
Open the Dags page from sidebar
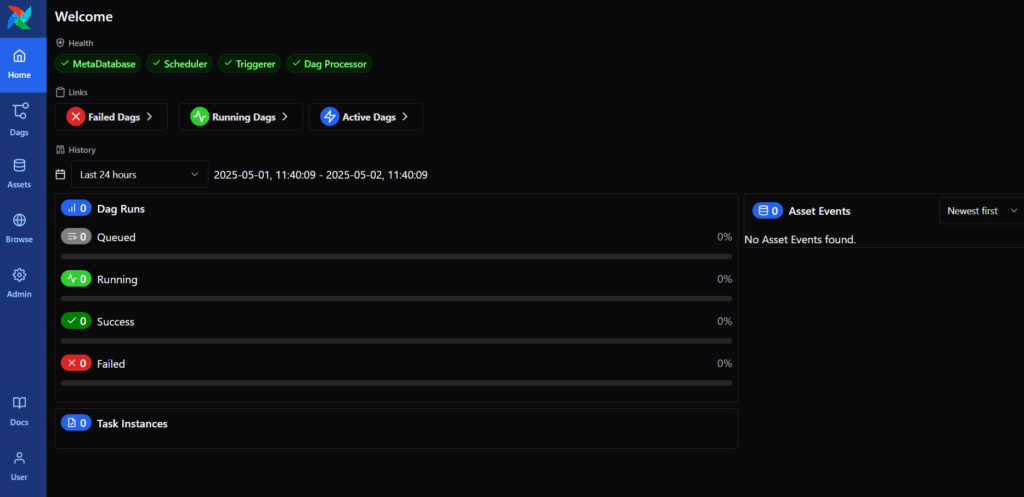(x=19, y=118)
